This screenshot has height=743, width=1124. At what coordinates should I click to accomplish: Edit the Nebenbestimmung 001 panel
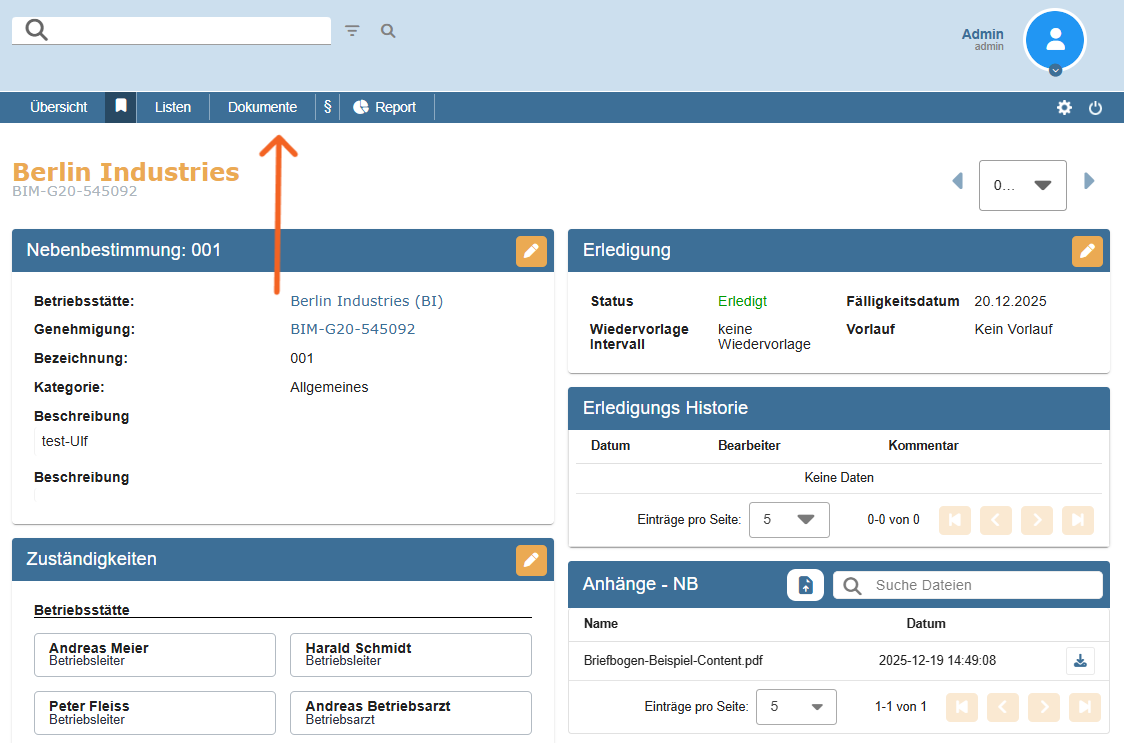531,251
